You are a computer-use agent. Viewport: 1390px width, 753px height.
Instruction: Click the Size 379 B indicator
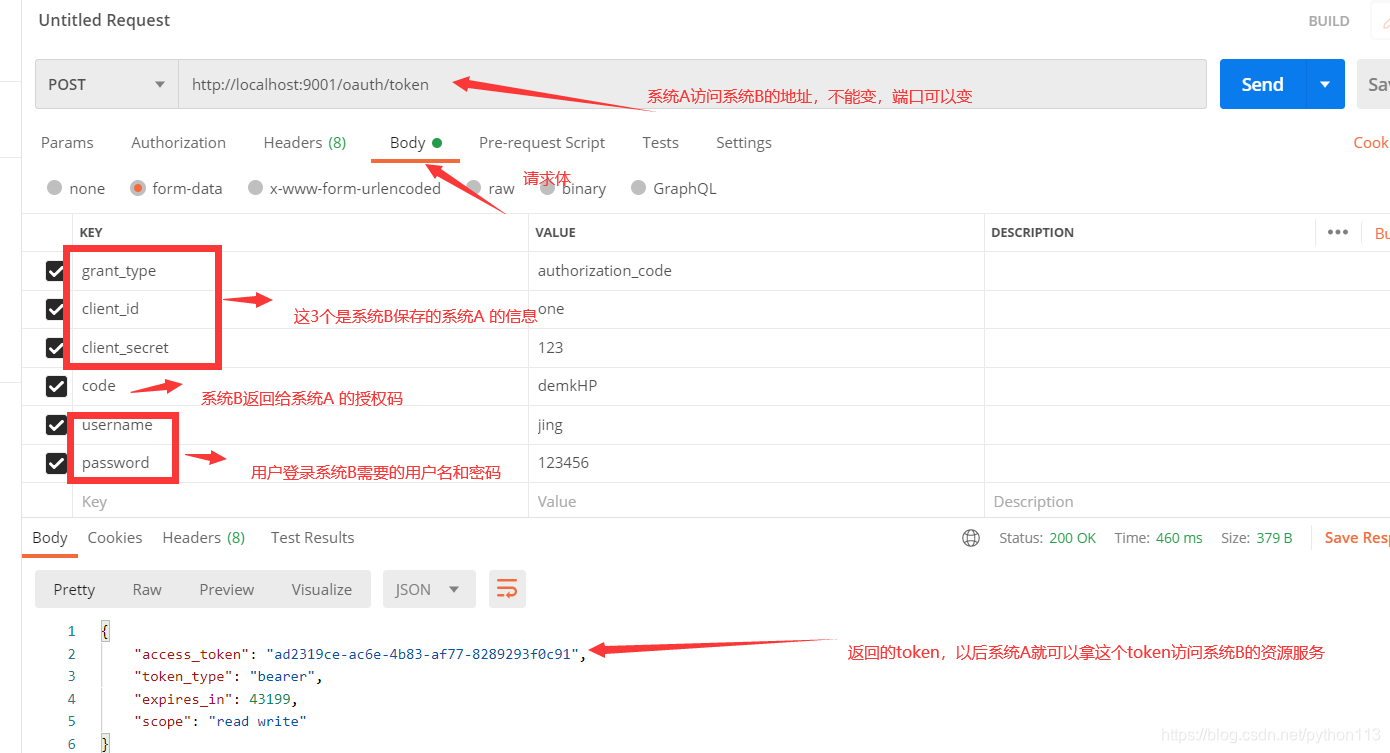coord(1257,538)
